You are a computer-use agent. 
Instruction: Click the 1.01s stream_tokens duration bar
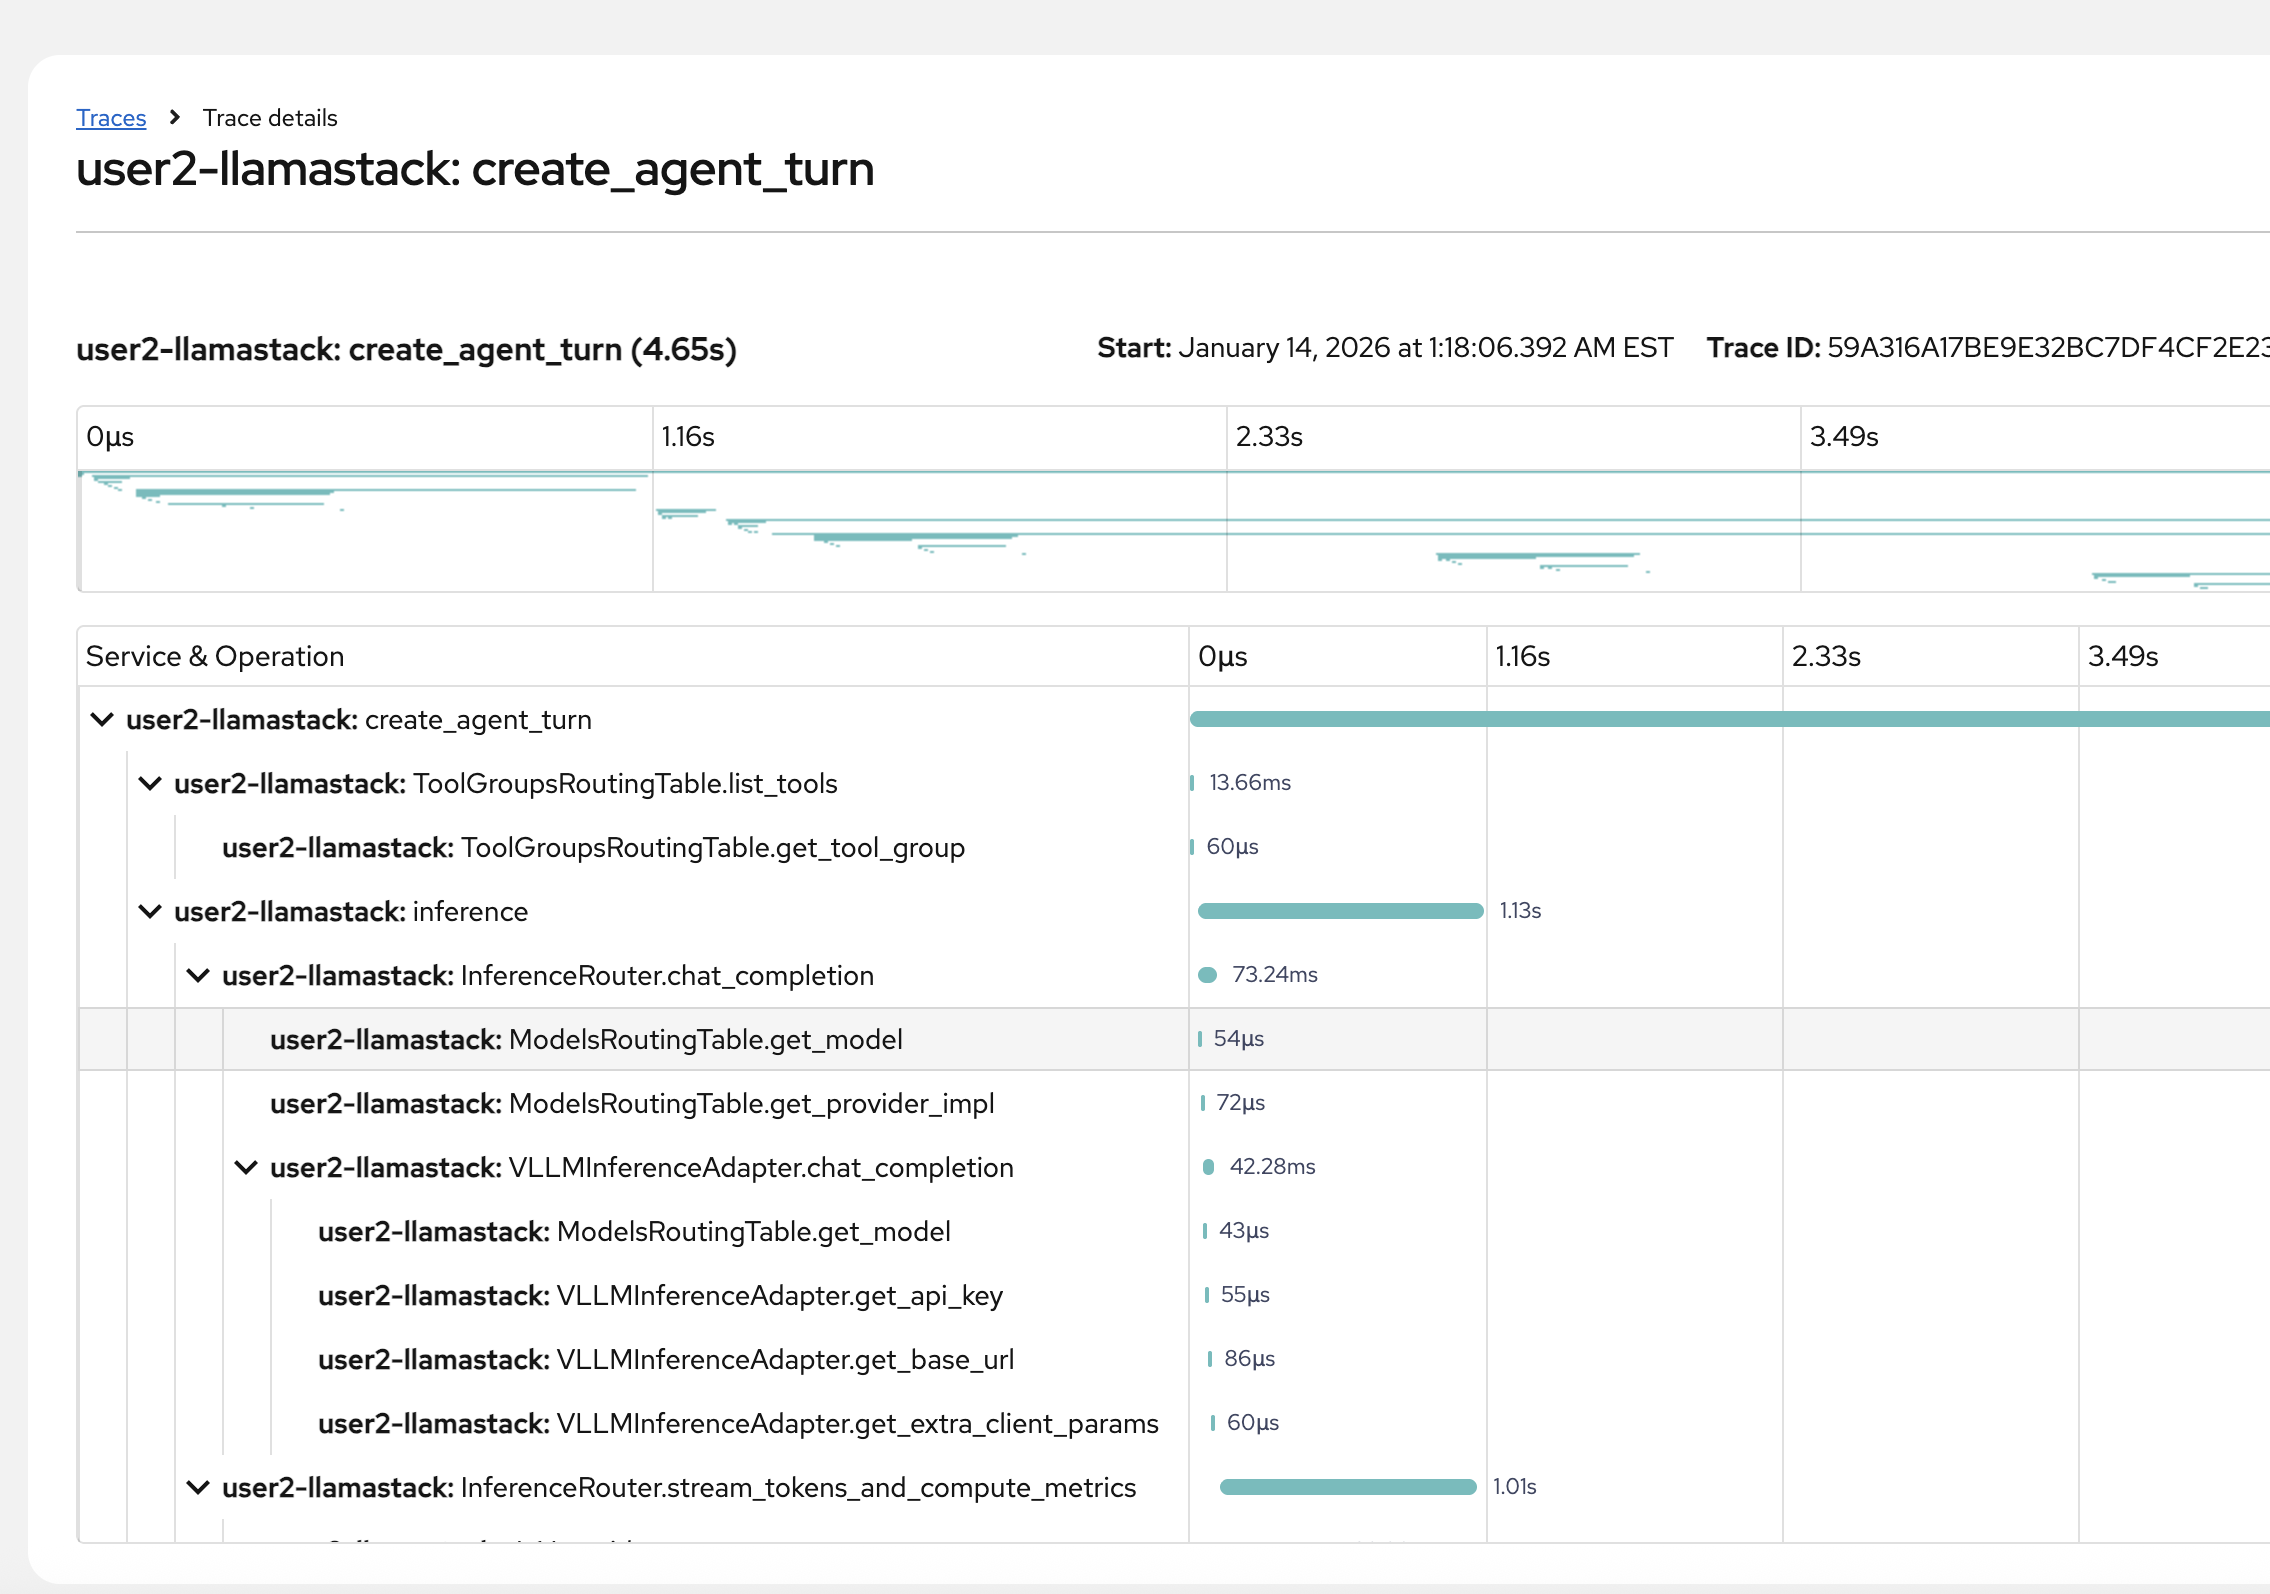pyautogui.click(x=1347, y=1487)
